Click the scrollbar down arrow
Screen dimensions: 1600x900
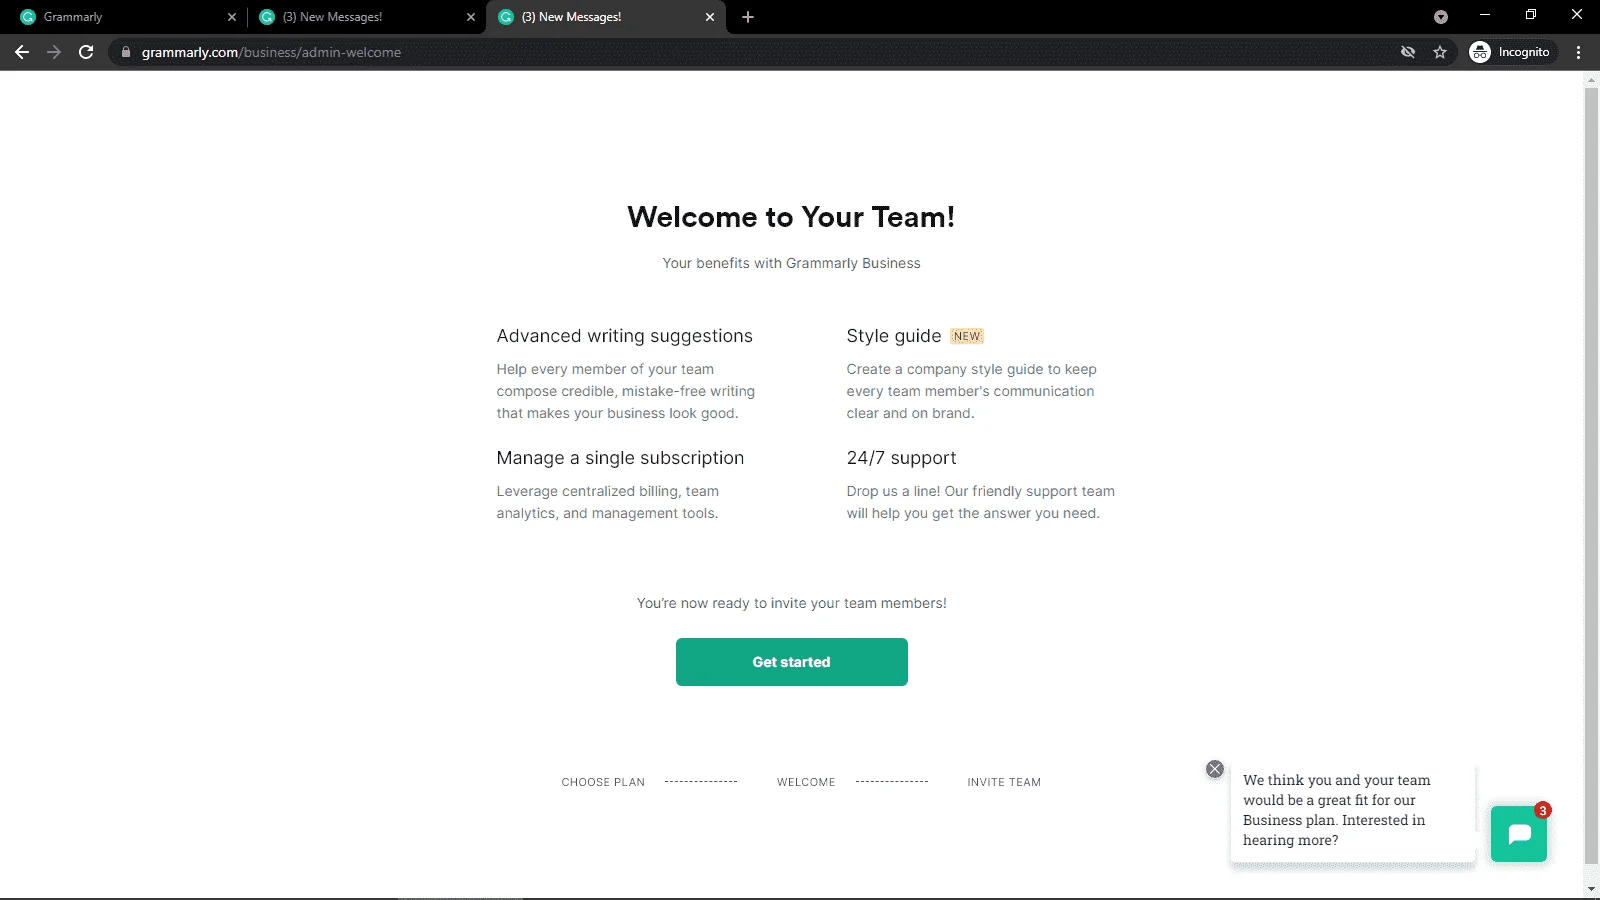tap(1591, 889)
